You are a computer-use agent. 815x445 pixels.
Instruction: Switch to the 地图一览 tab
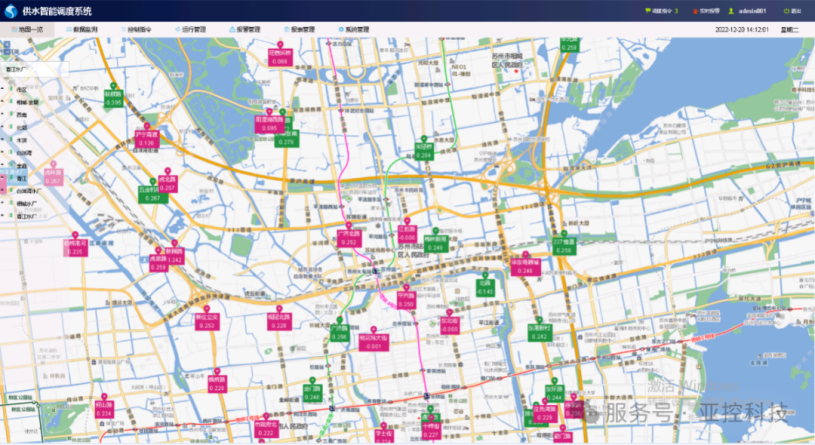point(27,30)
